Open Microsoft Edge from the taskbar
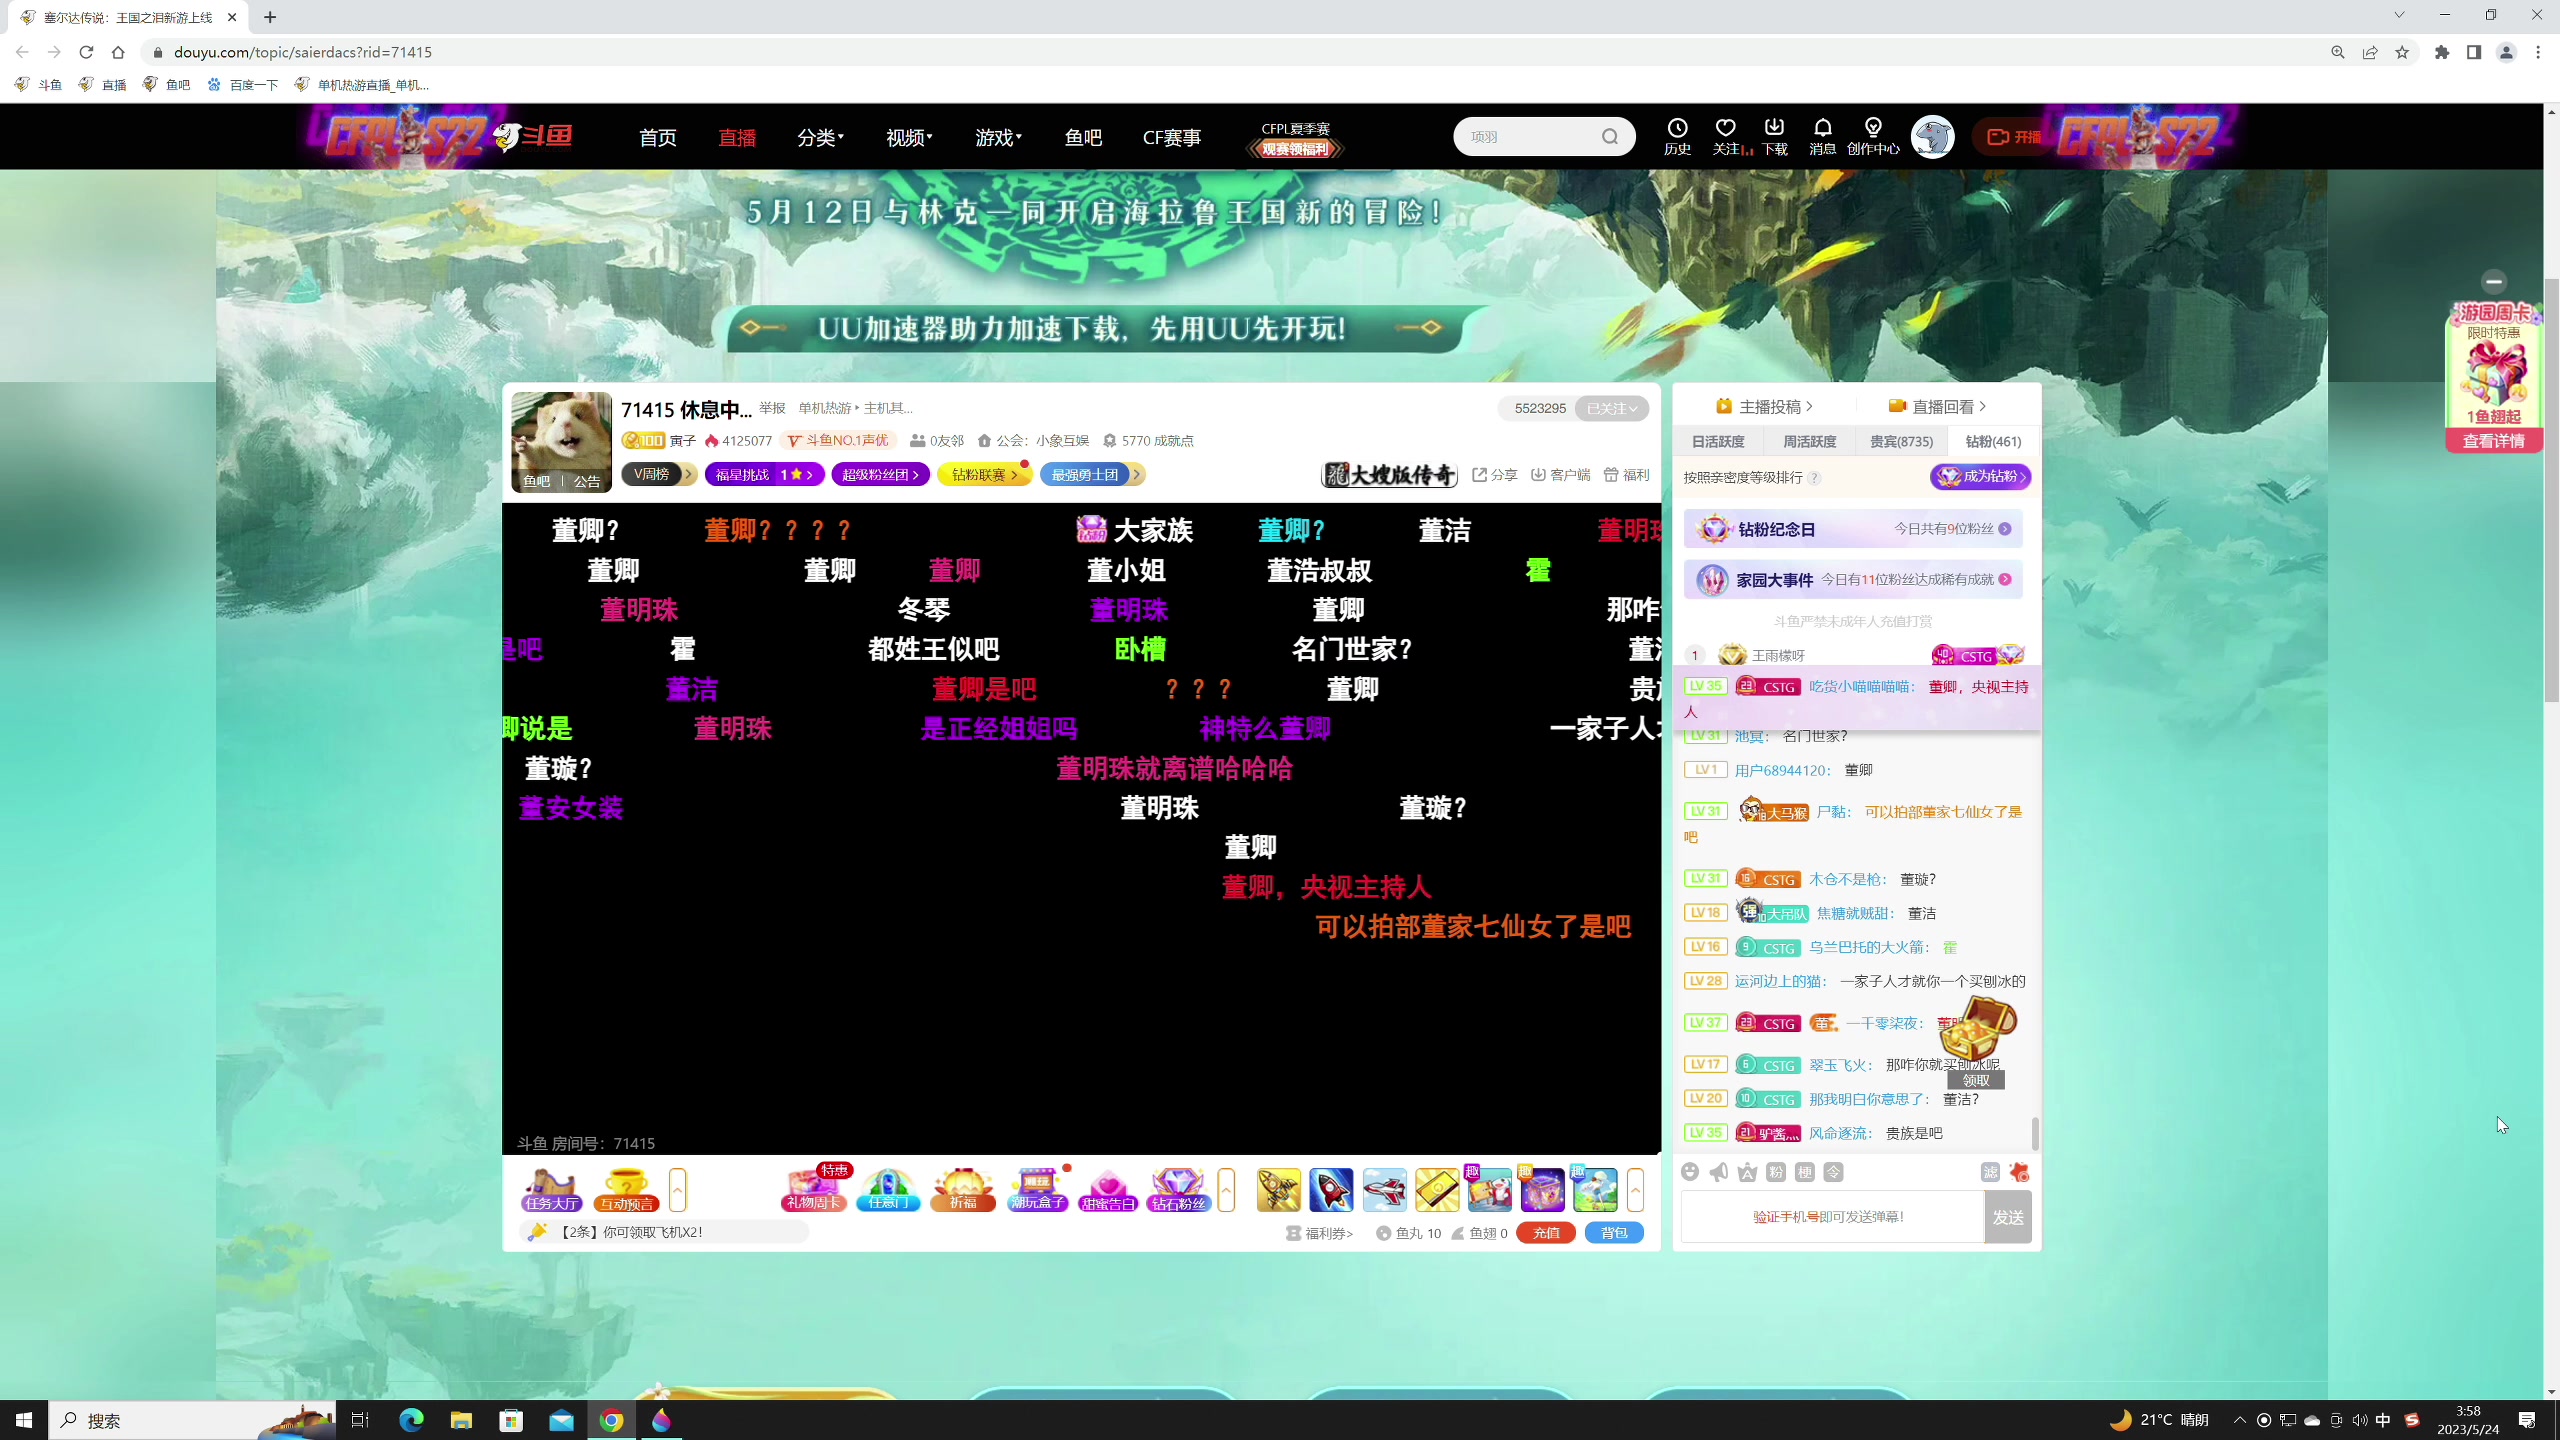Image resolution: width=2560 pixels, height=1440 pixels. pyautogui.click(x=411, y=1420)
